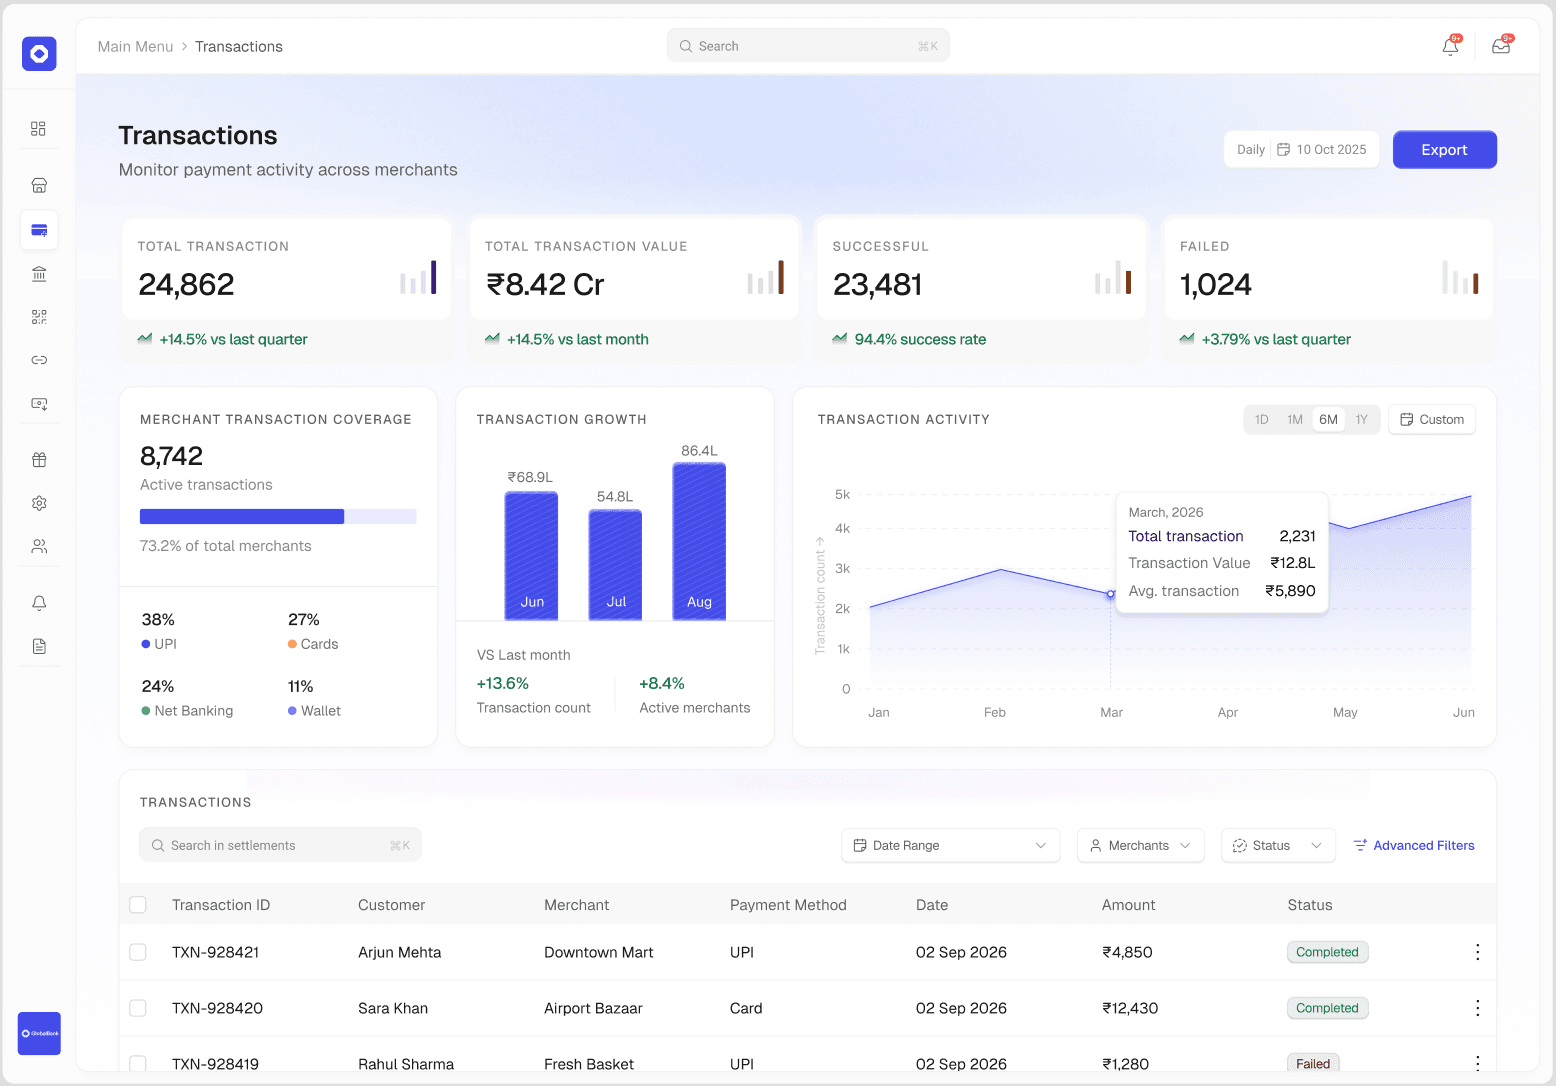This screenshot has height=1086, width=1556.
Task: Open the gift box icon in sidebar
Action: click(x=39, y=460)
